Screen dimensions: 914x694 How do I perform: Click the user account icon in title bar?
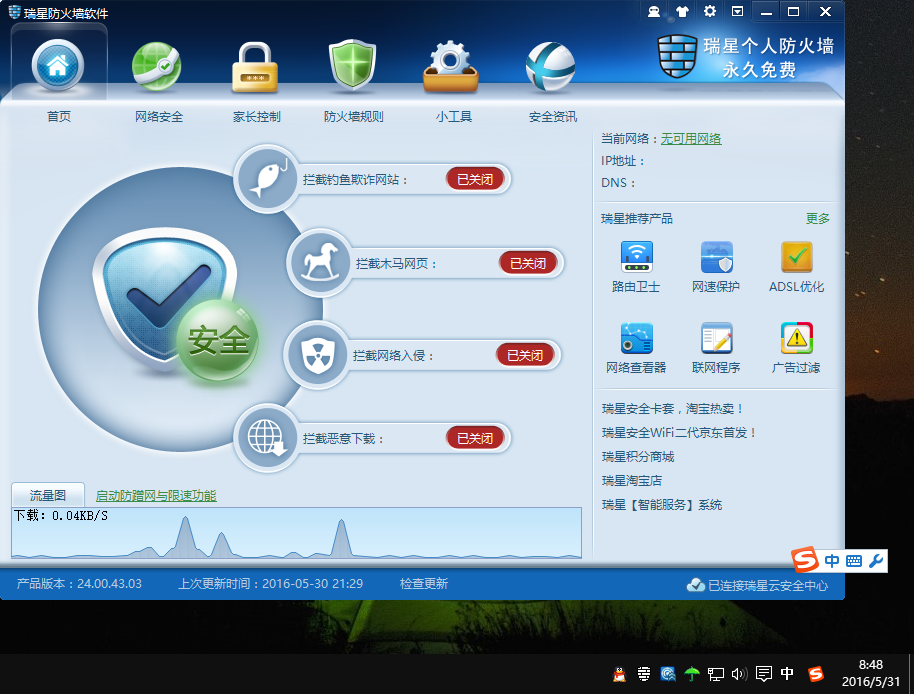tap(654, 12)
